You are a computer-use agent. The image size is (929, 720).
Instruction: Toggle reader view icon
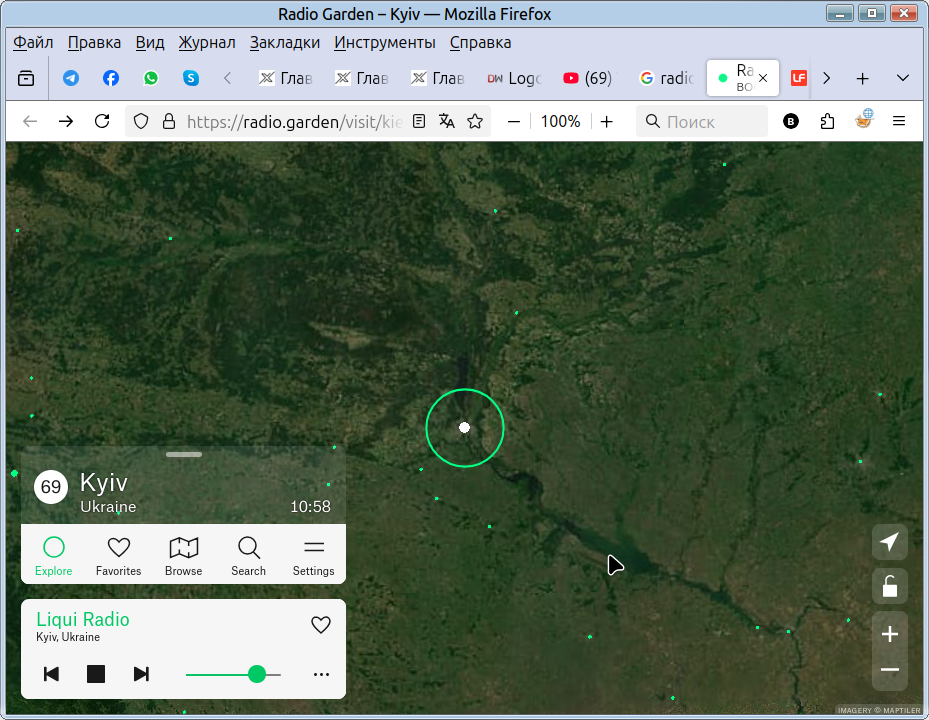pyautogui.click(x=419, y=121)
